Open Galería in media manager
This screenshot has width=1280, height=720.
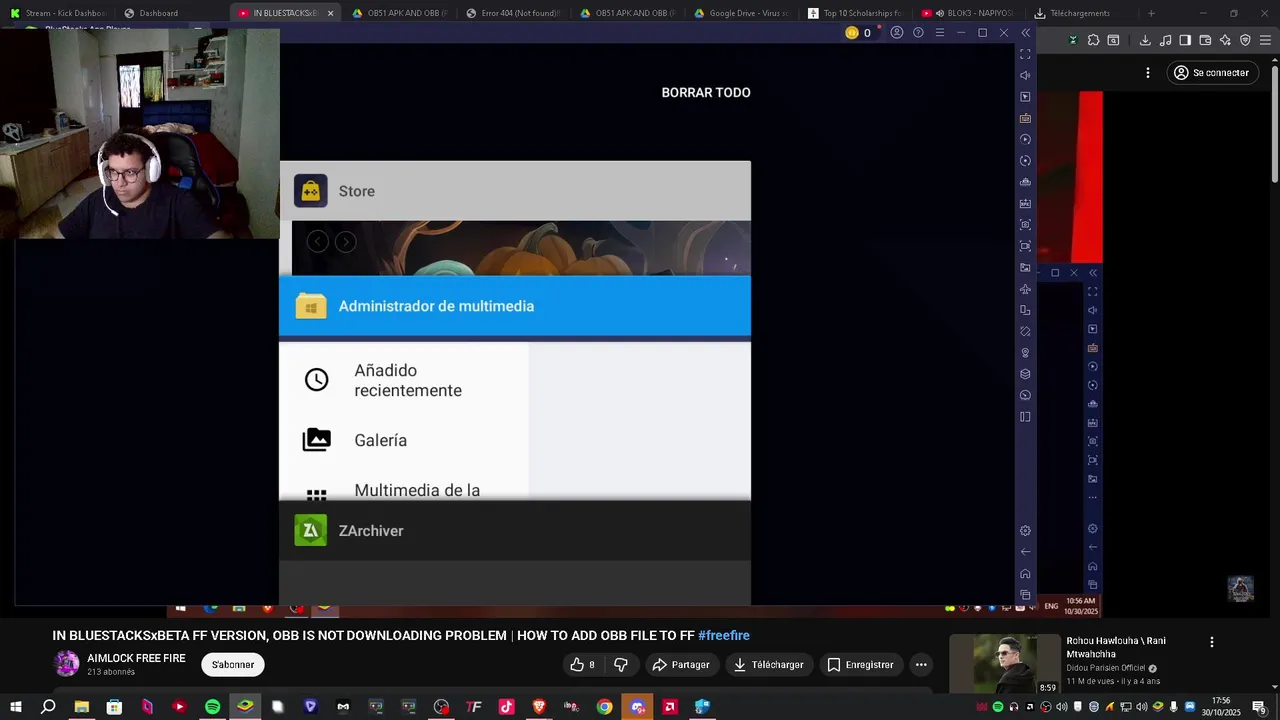pyautogui.click(x=380, y=440)
